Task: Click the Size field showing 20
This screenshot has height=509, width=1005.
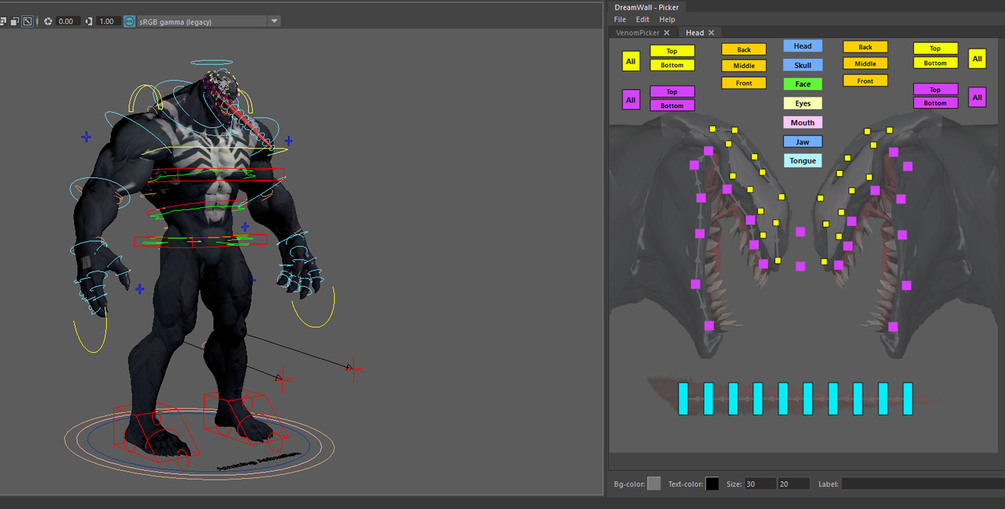Action: point(793,484)
